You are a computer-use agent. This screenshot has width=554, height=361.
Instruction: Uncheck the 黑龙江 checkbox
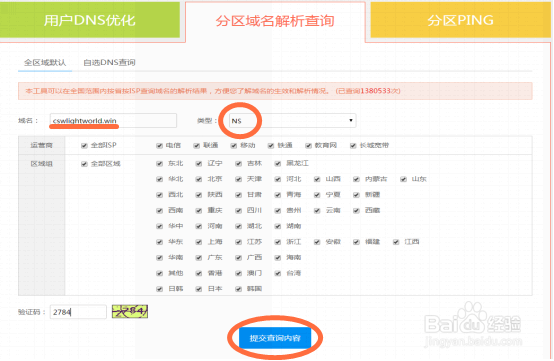click(x=278, y=164)
